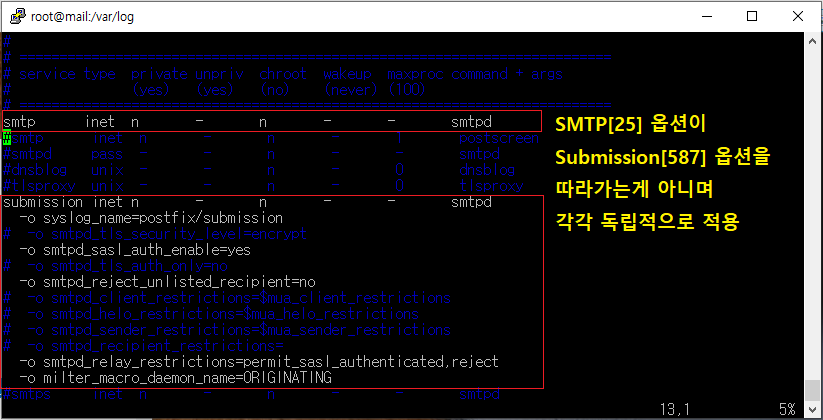Click '#smtps' at the start of the bottom line
The height and width of the screenshot is (420, 823).
pos(27,394)
